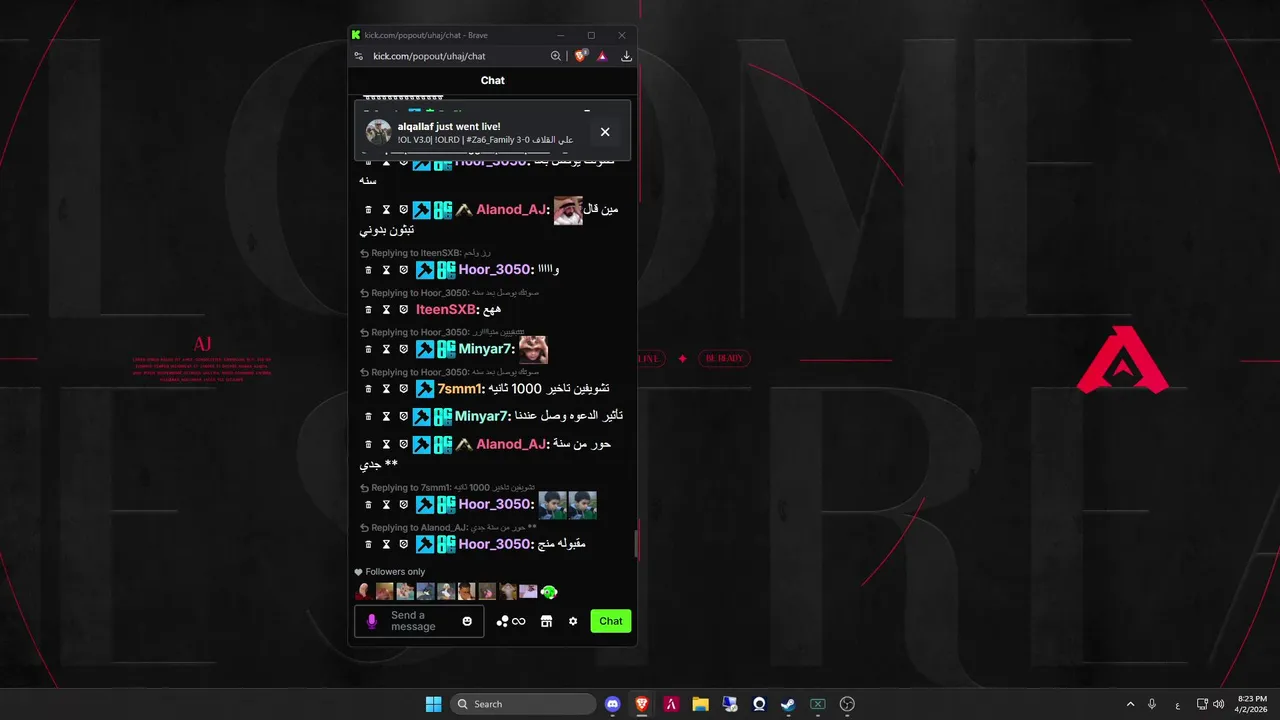Viewport: 1280px width, 720px height.
Task: Expand hidden system tray icons
Action: click(1130, 704)
